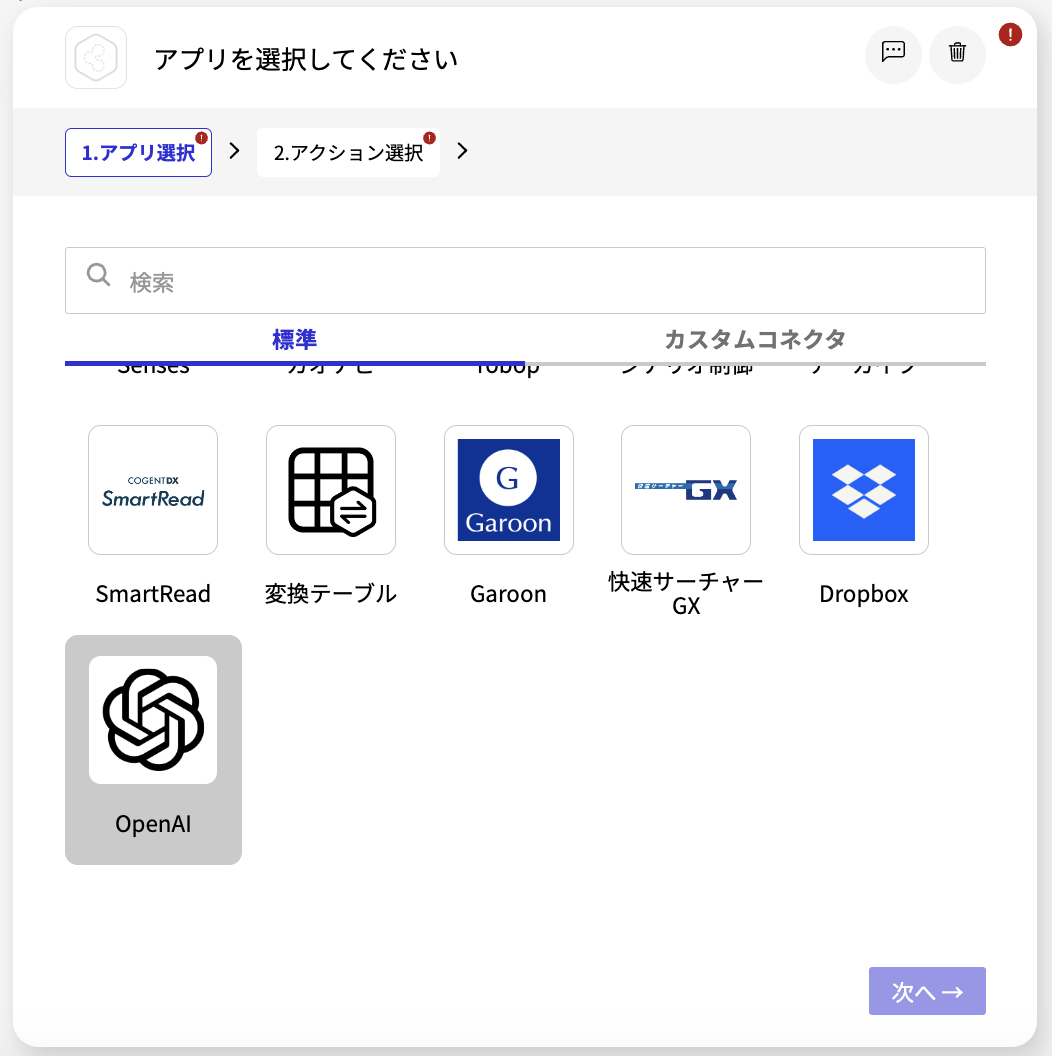
Task: Click the magnifier search icon
Action: pos(98,275)
